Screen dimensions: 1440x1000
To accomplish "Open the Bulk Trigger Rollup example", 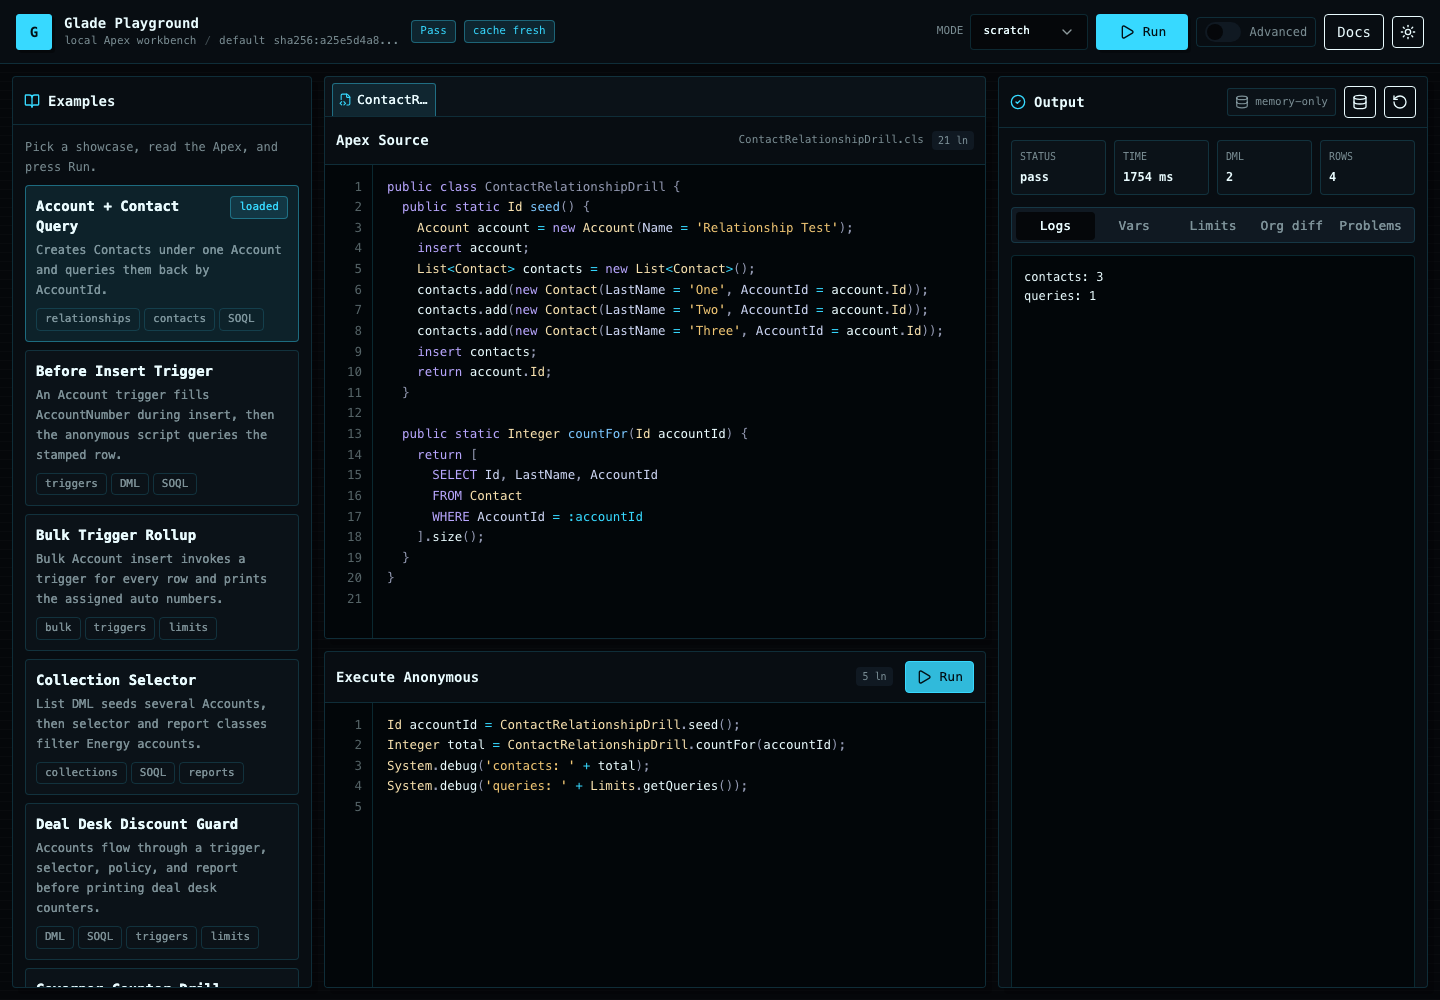I will pyautogui.click(x=162, y=582).
